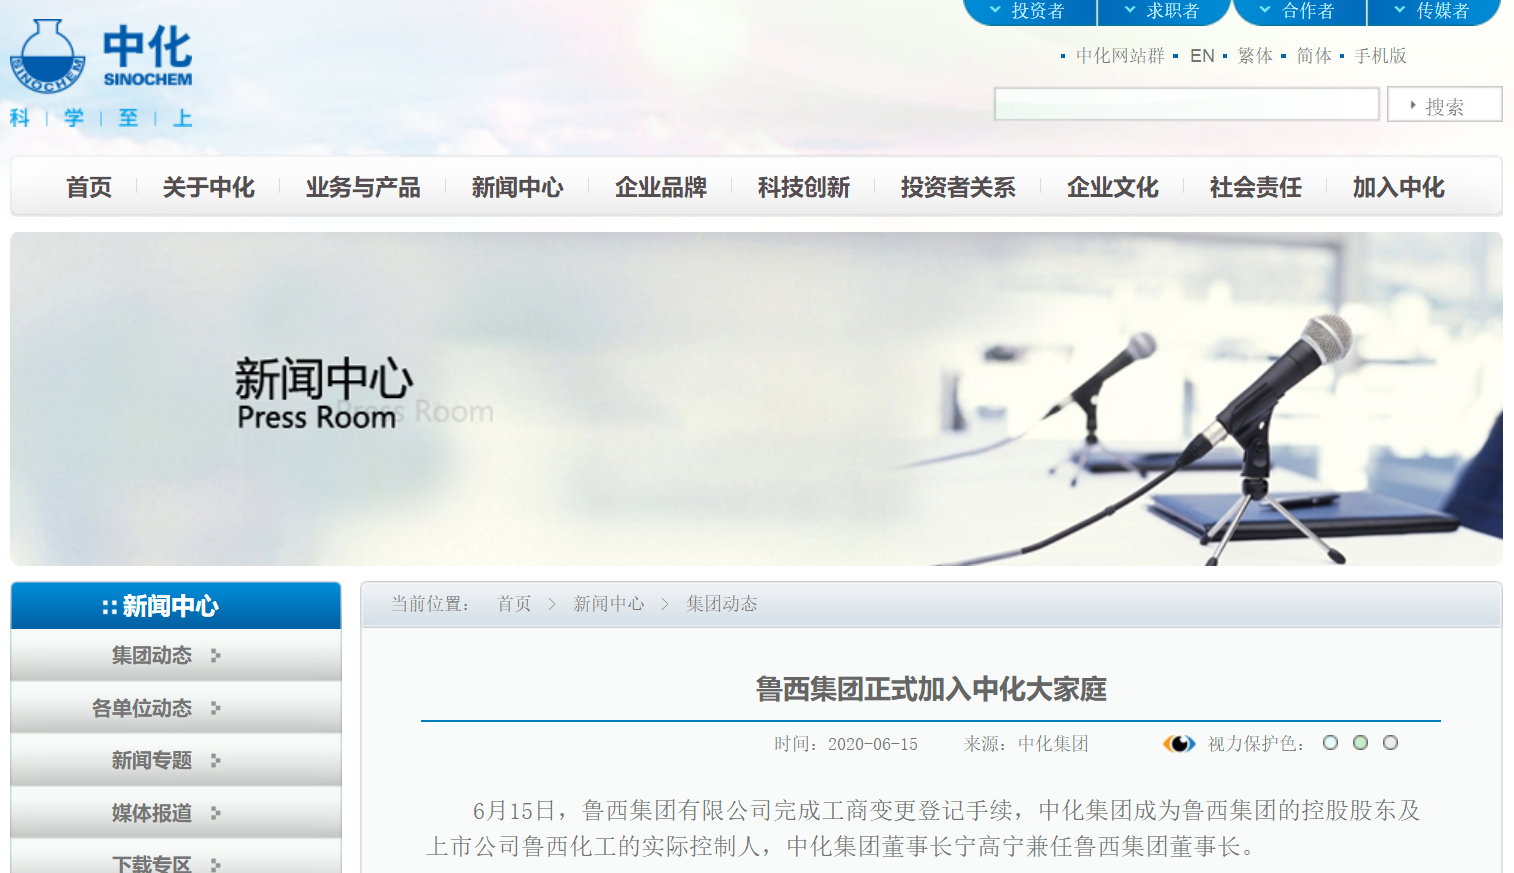The width and height of the screenshot is (1514, 873).
Task: Switch to the EN language version
Action: [1202, 56]
